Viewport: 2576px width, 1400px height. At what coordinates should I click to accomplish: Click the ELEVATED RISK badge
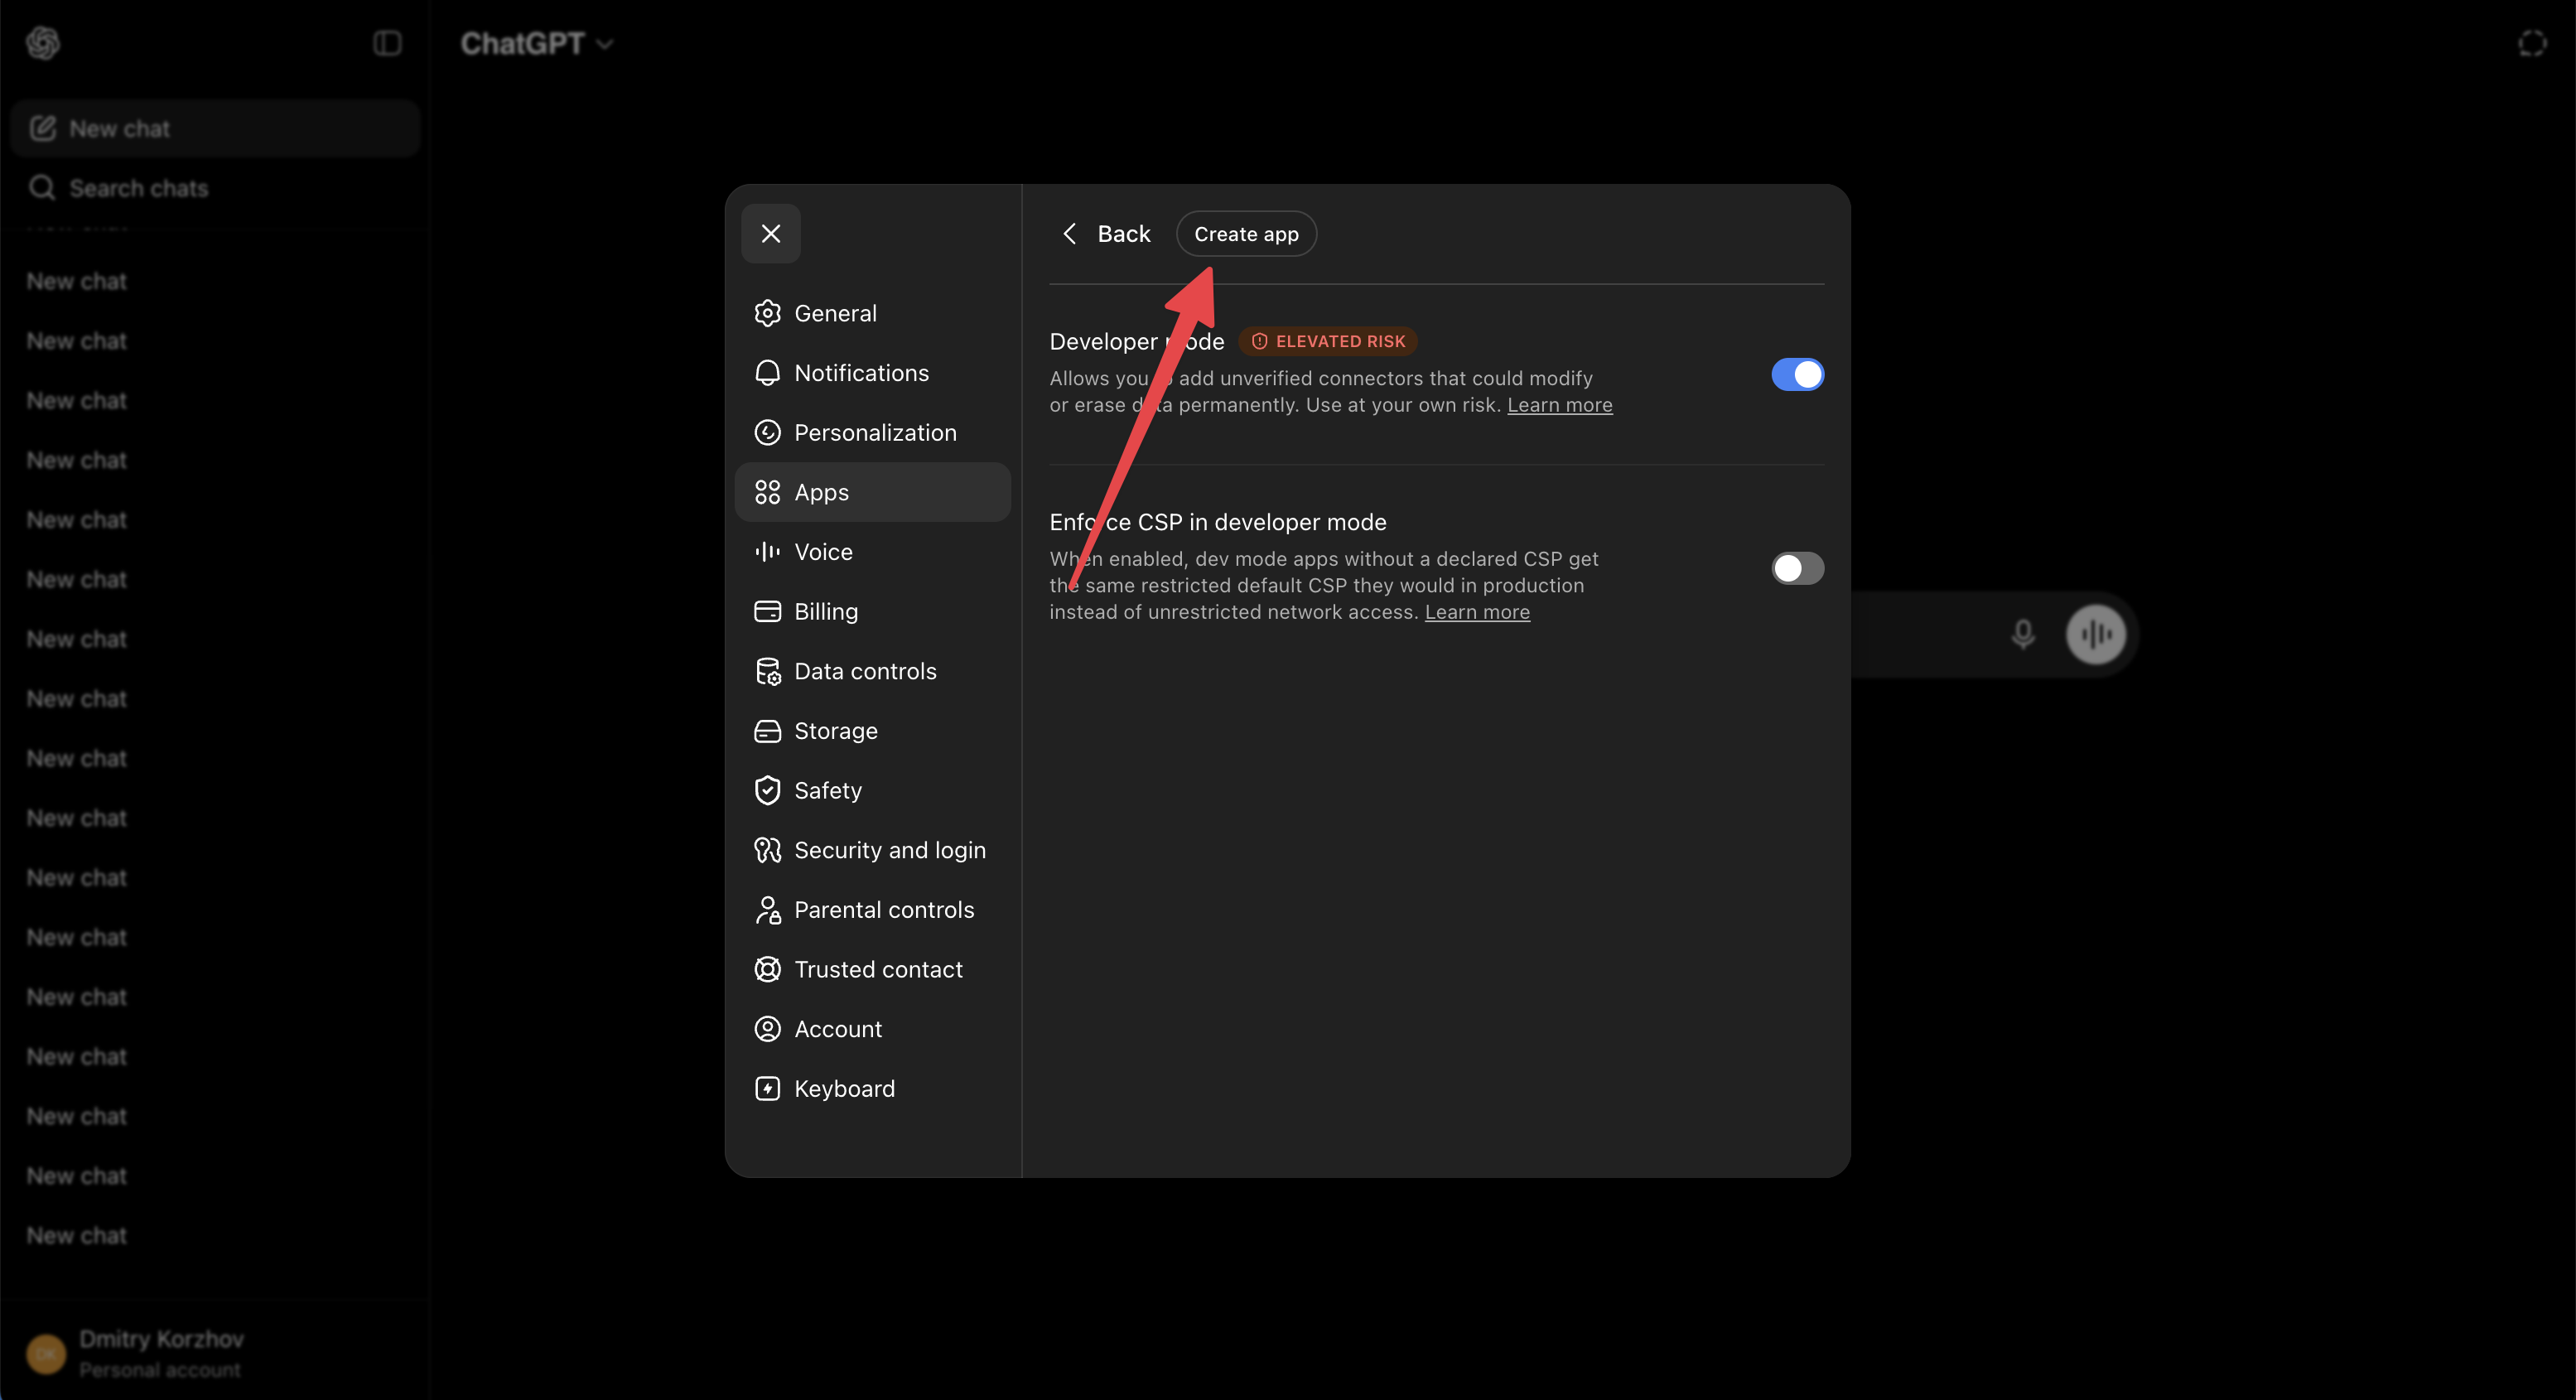click(1328, 341)
